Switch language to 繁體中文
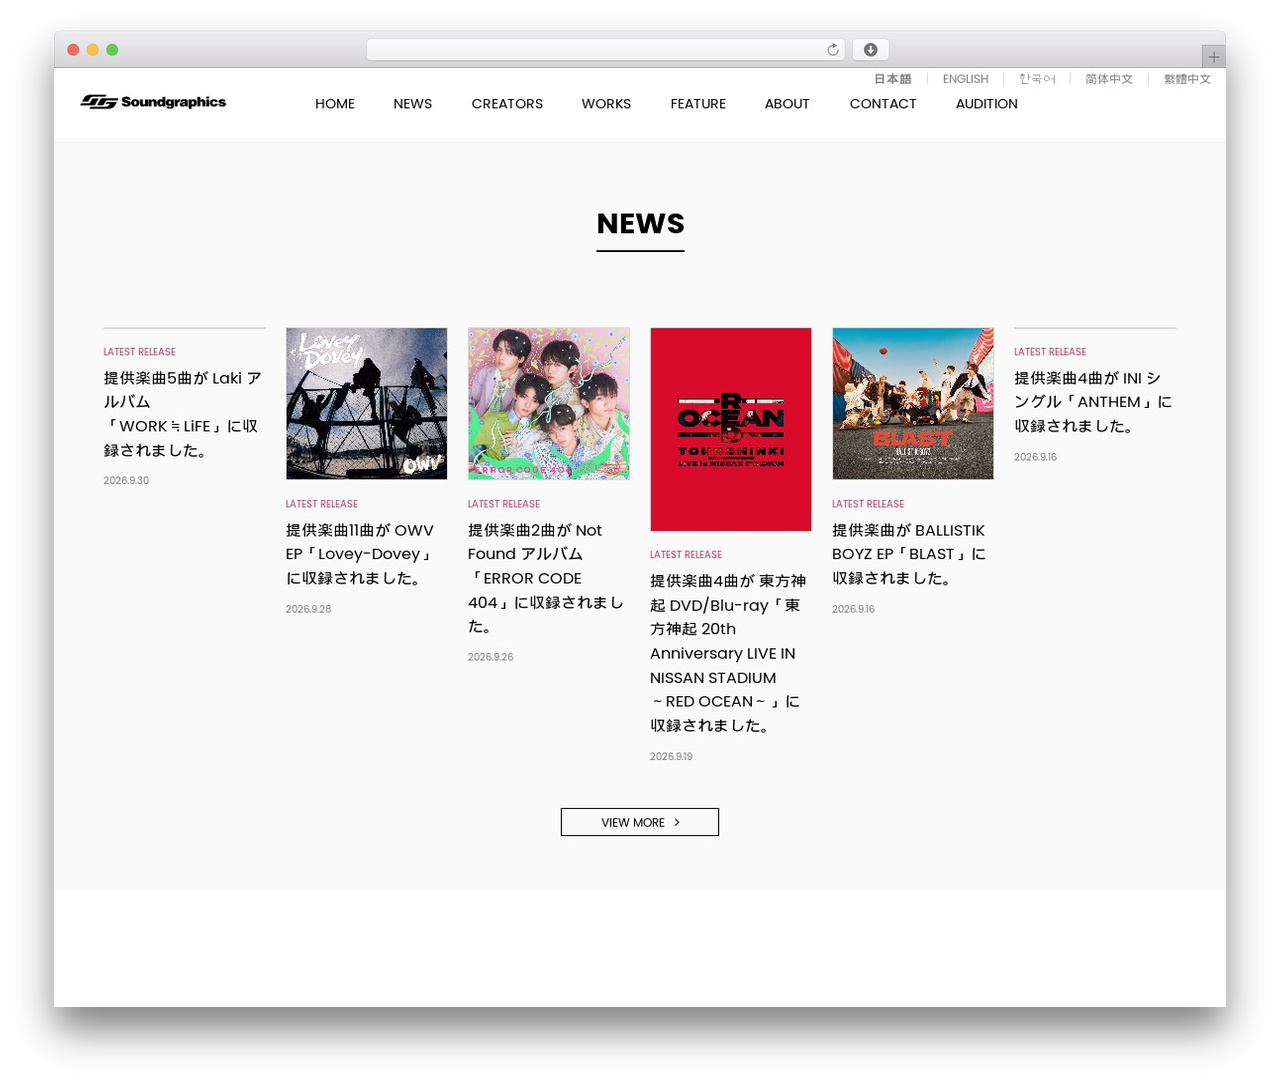This screenshot has height=1084, width=1280. coord(1187,79)
